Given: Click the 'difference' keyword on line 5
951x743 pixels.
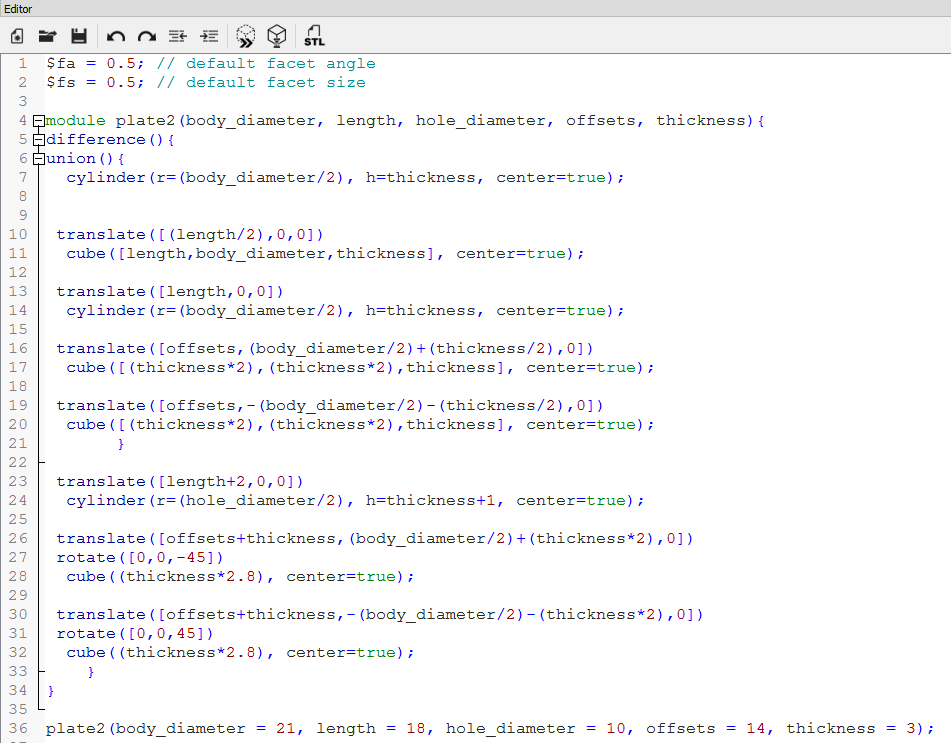Looking at the screenshot, I should [x=96, y=140].
